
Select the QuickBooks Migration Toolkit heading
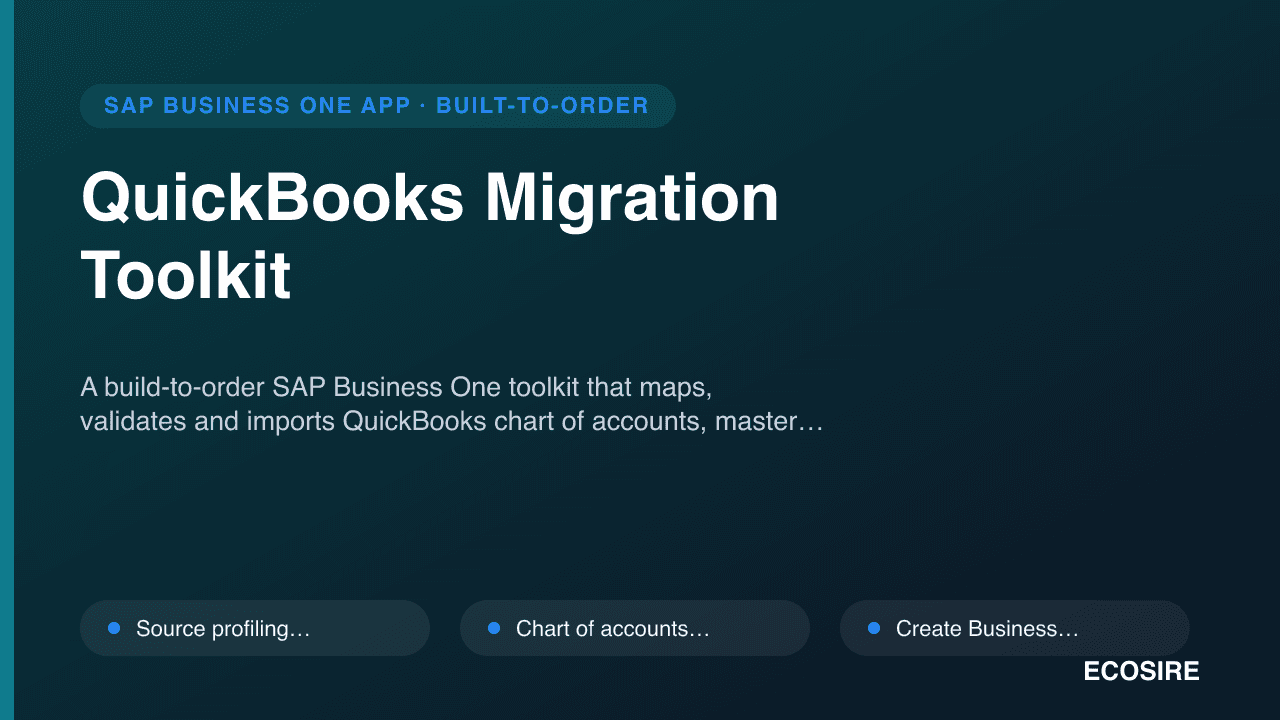(430, 237)
